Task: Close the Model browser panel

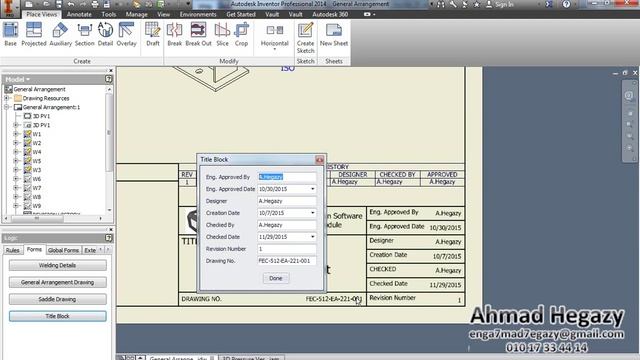Action: 111,71
